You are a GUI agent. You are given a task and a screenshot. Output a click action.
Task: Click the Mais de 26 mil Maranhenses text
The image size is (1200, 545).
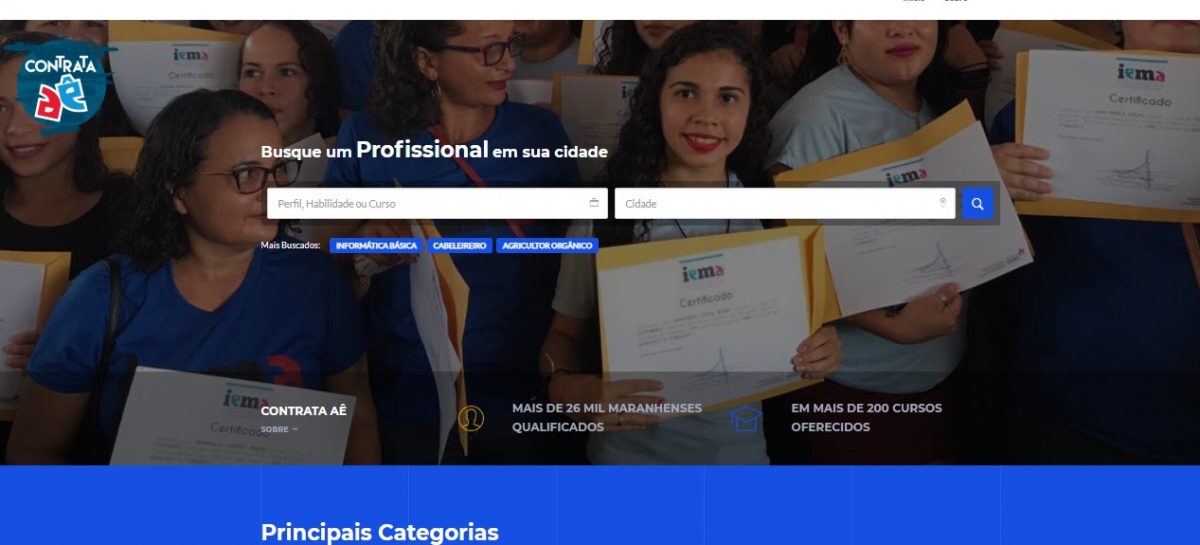click(x=607, y=417)
